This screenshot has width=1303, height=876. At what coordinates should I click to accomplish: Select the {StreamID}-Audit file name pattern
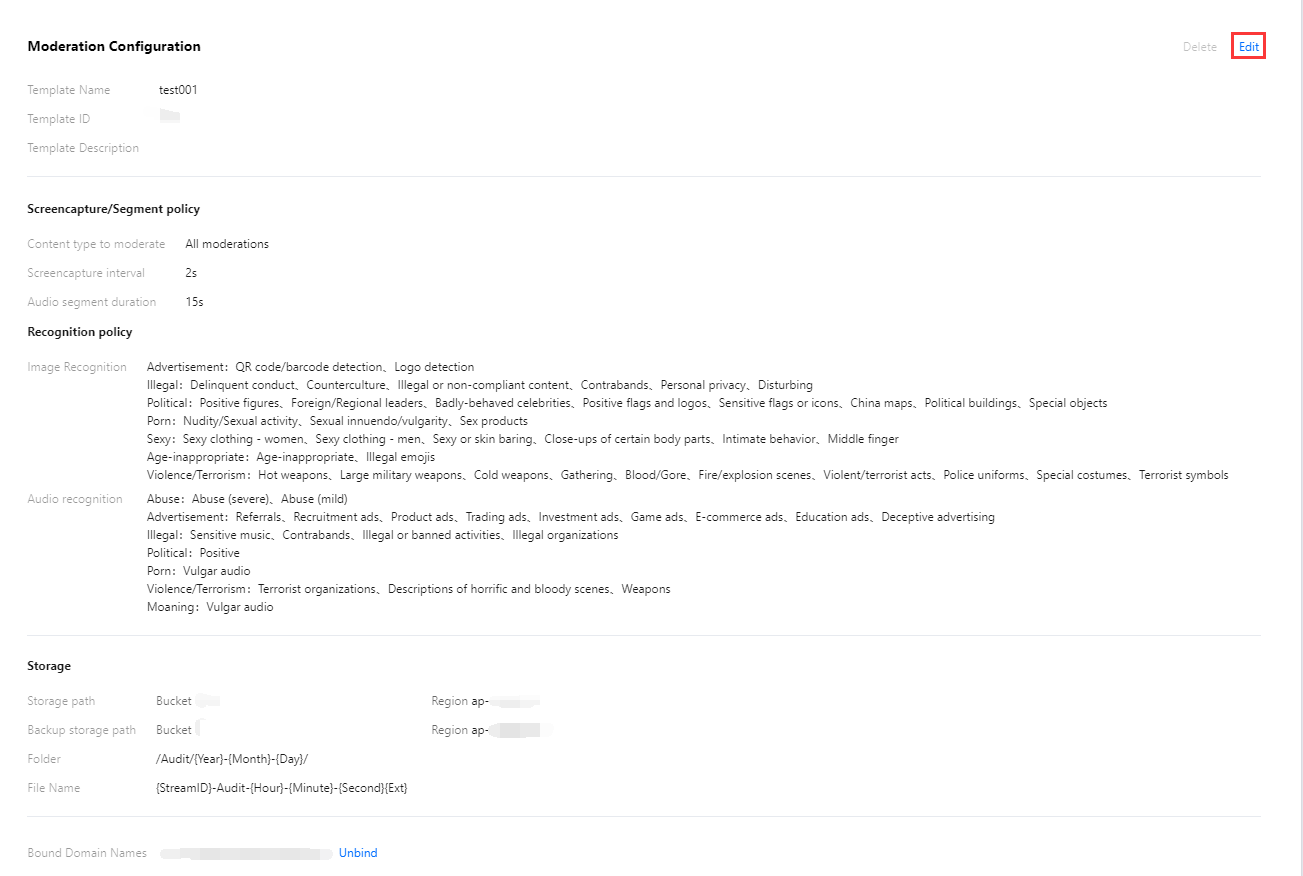[x=282, y=788]
